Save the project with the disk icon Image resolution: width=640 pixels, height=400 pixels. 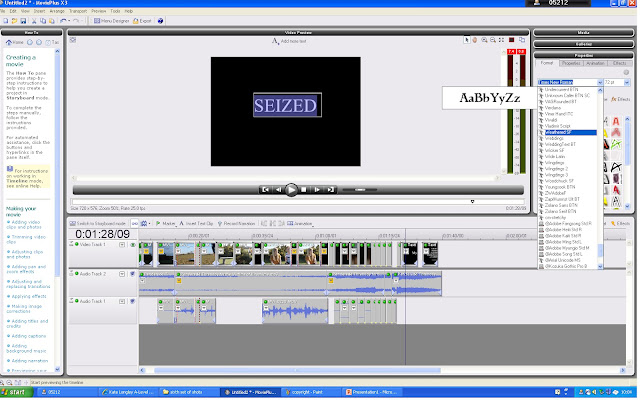tap(23, 21)
